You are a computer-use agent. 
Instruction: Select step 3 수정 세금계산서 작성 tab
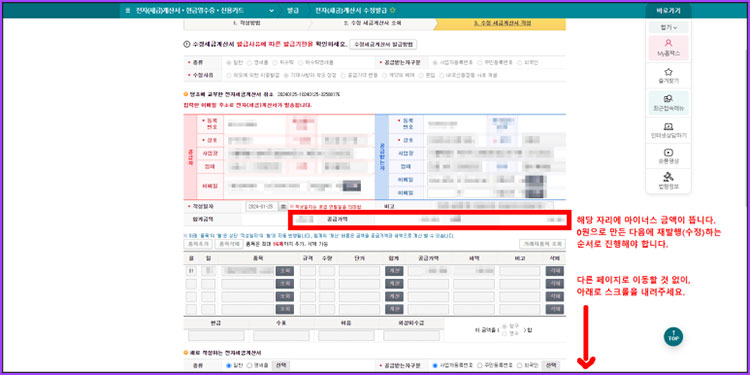coord(502,23)
